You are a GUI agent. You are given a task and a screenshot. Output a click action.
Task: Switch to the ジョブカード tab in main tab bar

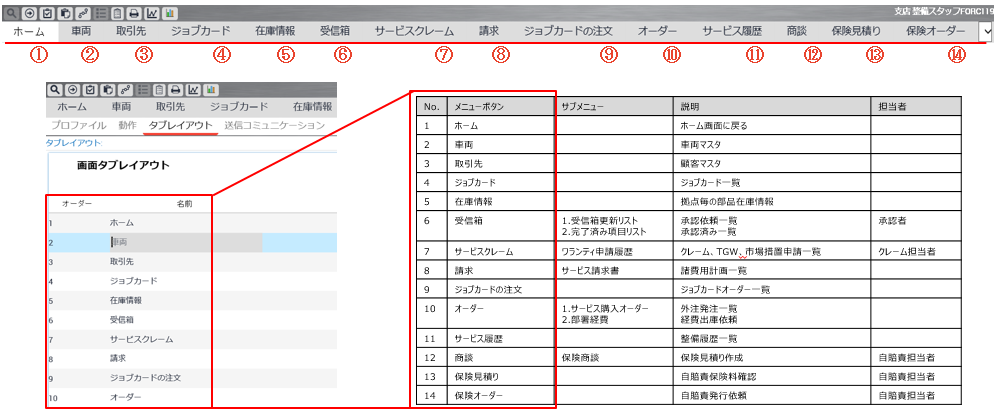(199, 32)
